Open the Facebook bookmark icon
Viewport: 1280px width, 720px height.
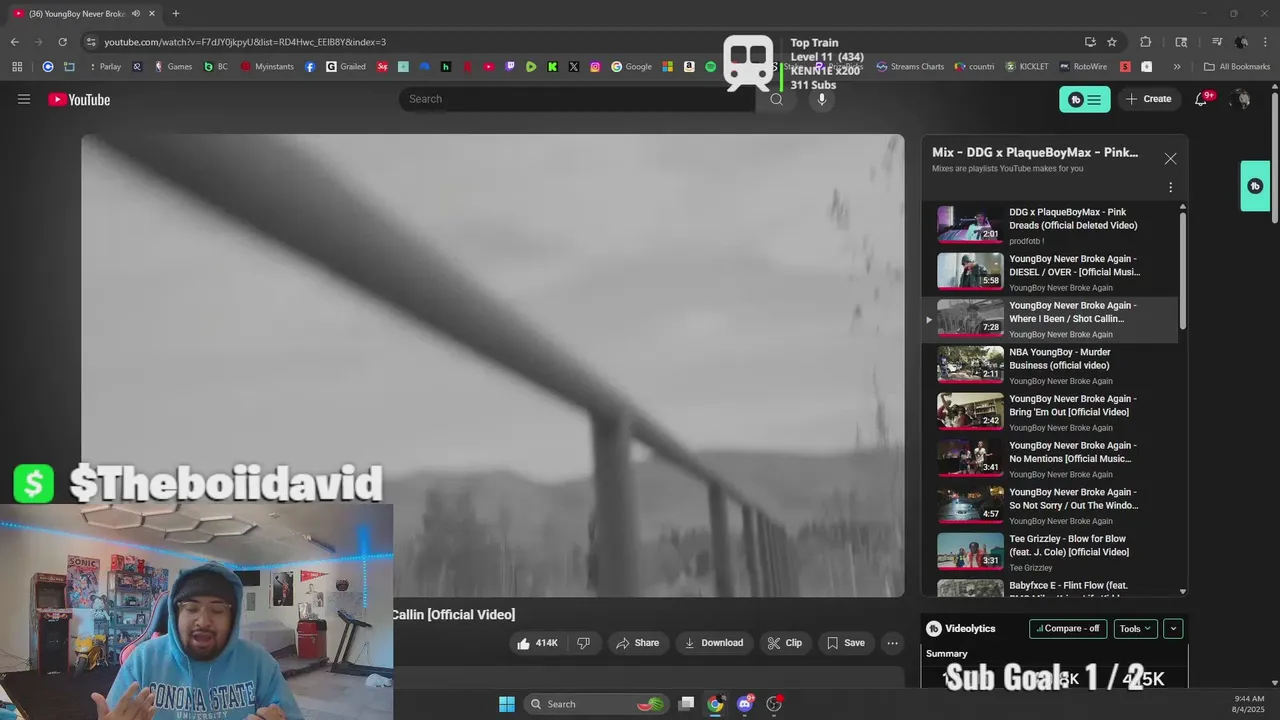(310, 67)
